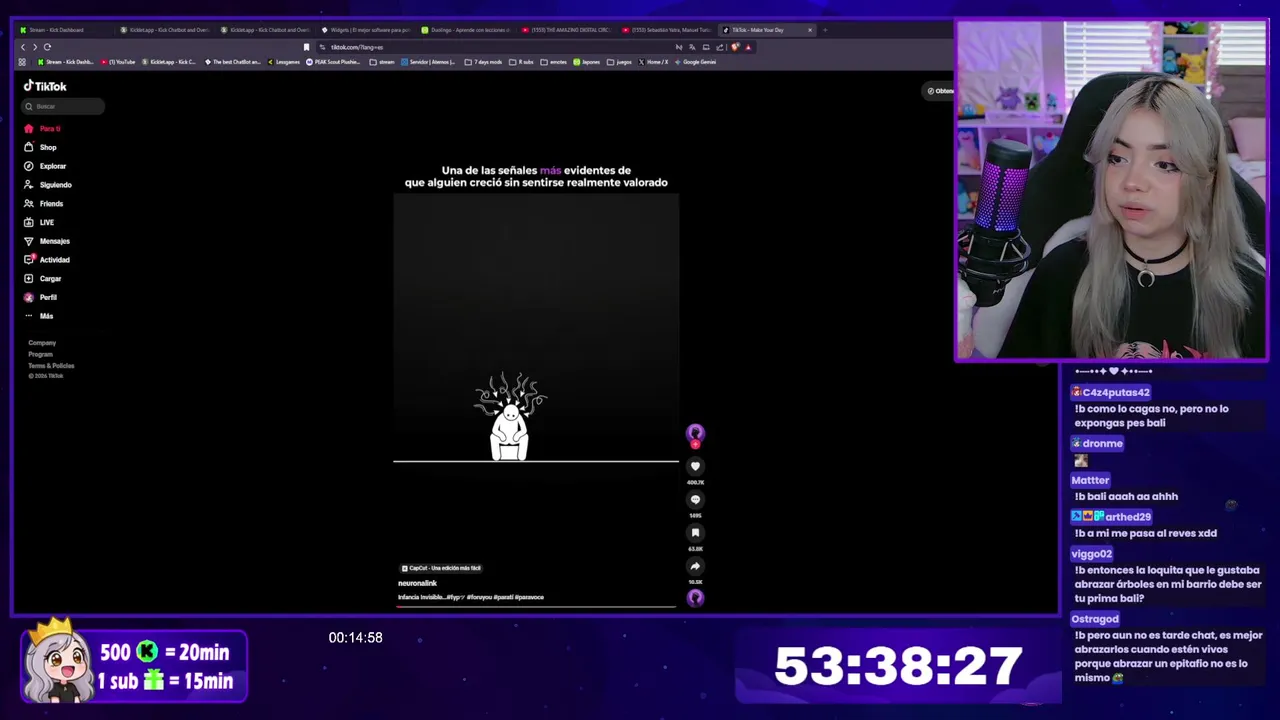This screenshot has height=720, width=1280.
Task: Open Terms & Policies footer link
Action: click(x=51, y=366)
